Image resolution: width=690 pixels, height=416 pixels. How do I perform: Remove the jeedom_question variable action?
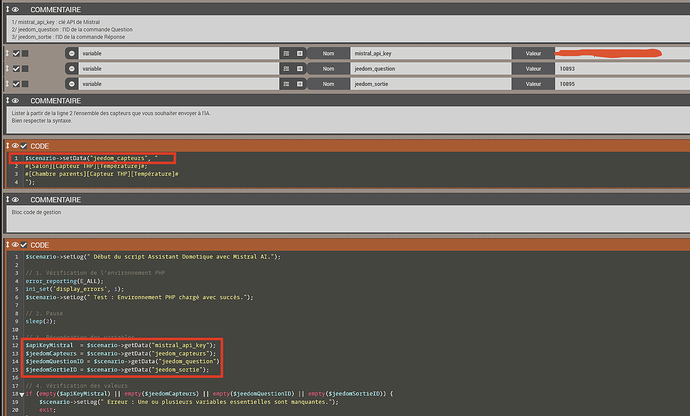pos(71,69)
